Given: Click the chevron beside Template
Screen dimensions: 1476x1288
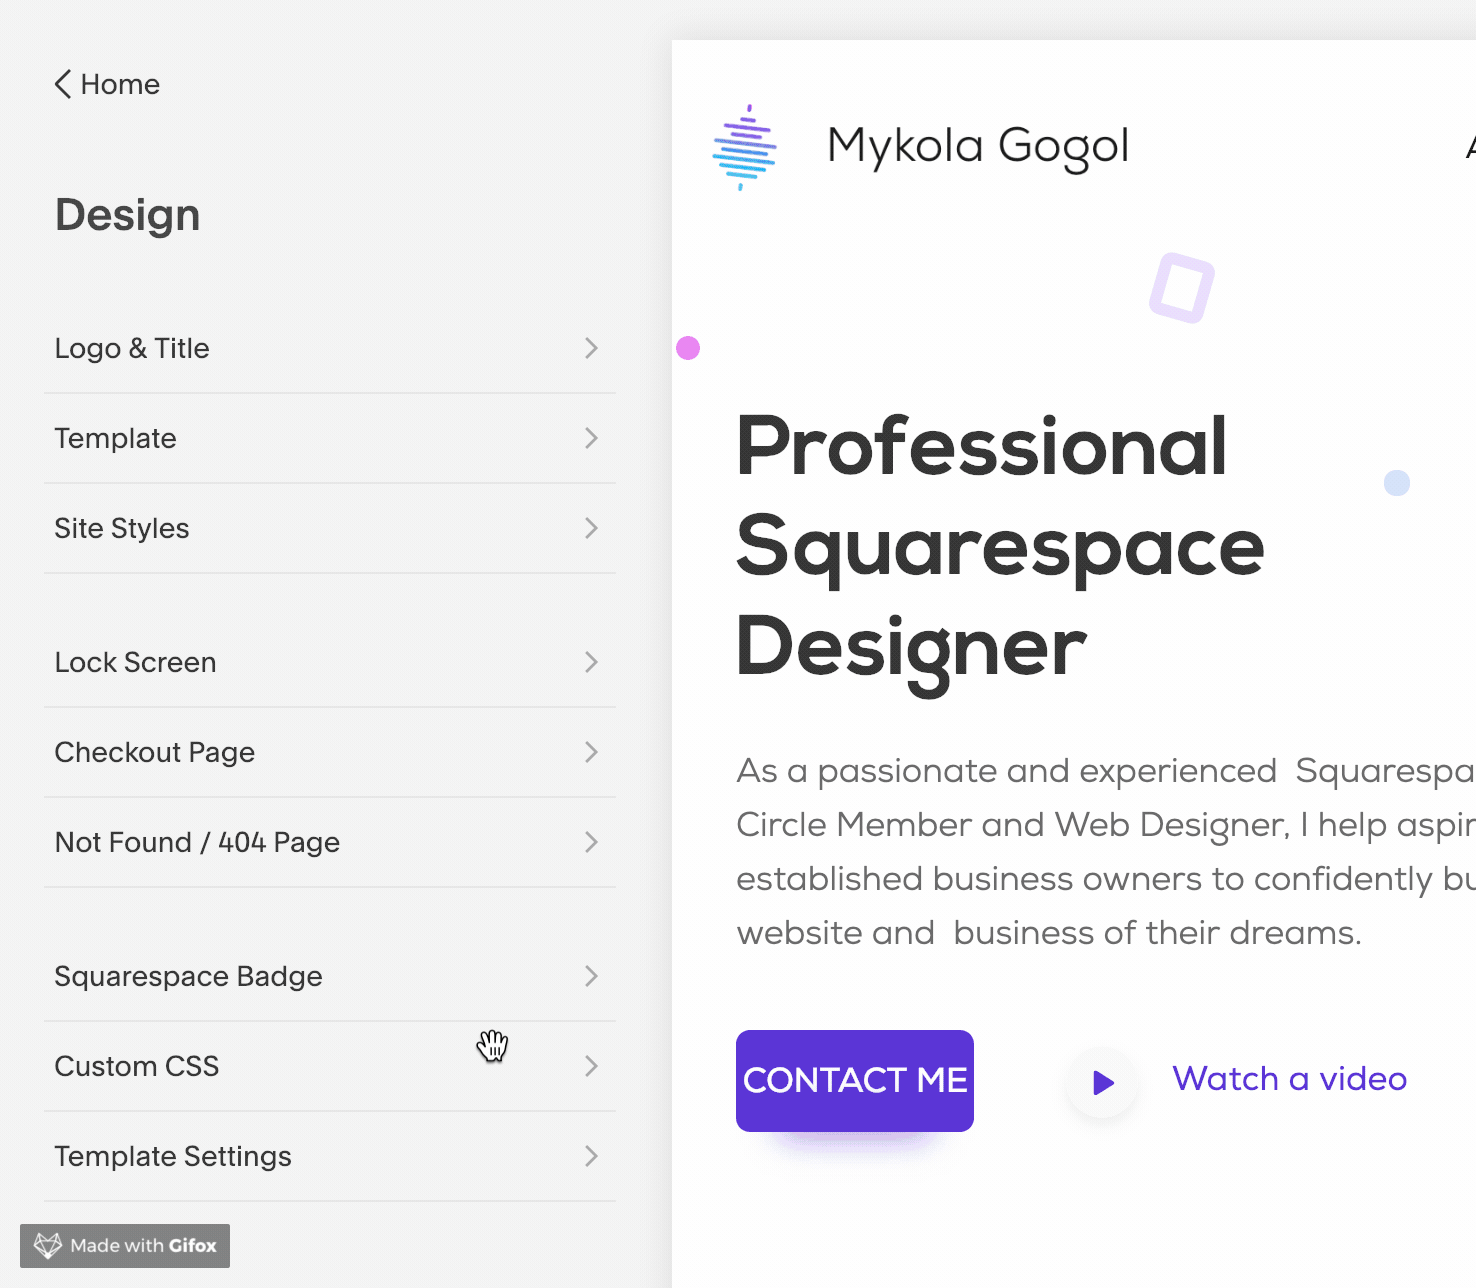Looking at the screenshot, I should pos(591,438).
